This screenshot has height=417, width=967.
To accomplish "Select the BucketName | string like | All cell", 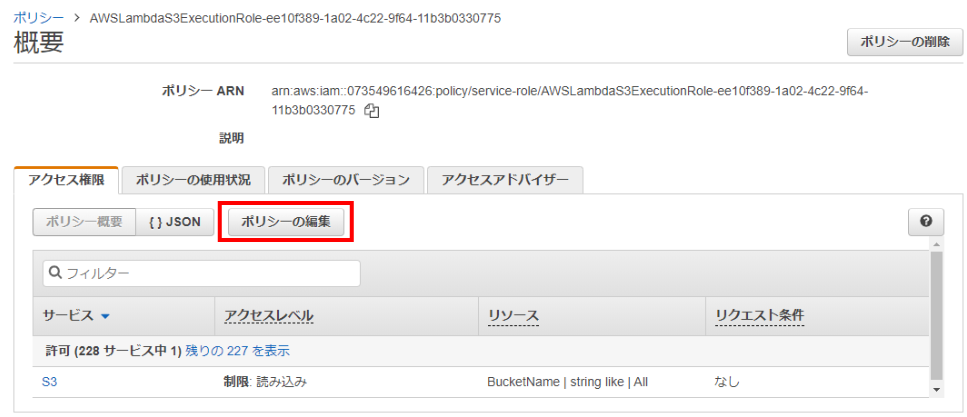I will (567, 382).
